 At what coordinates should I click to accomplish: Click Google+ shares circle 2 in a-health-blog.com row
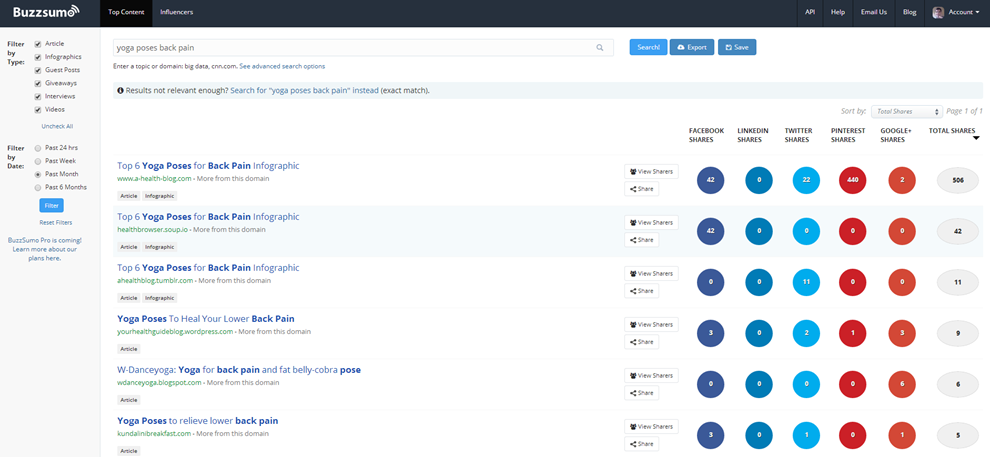pyautogui.click(x=902, y=180)
